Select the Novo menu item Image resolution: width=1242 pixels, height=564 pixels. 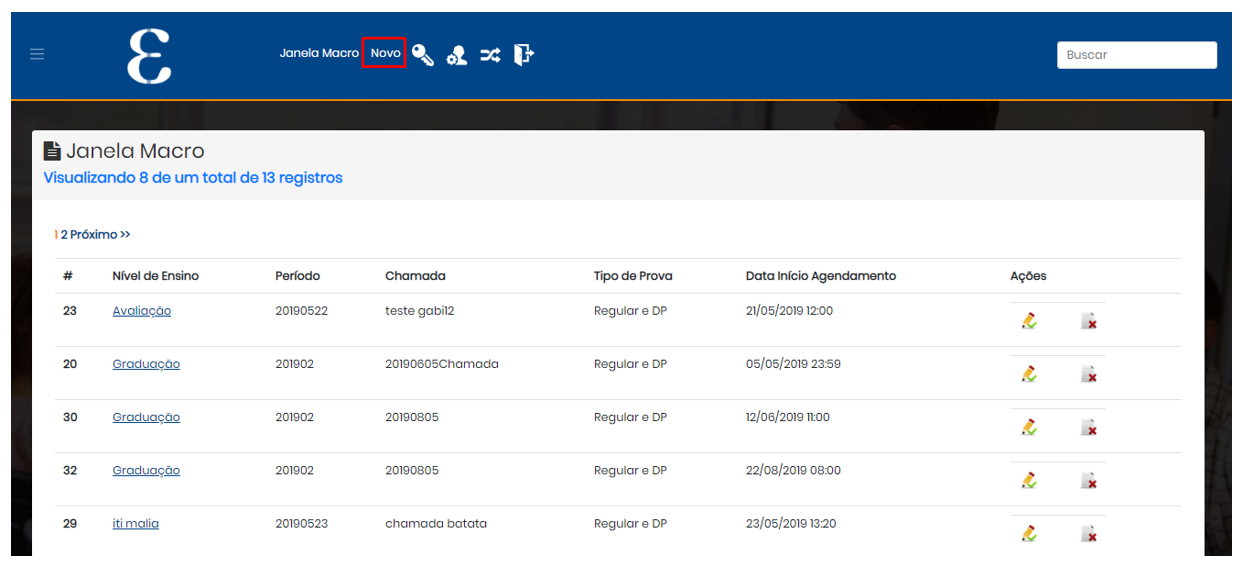pos(385,53)
